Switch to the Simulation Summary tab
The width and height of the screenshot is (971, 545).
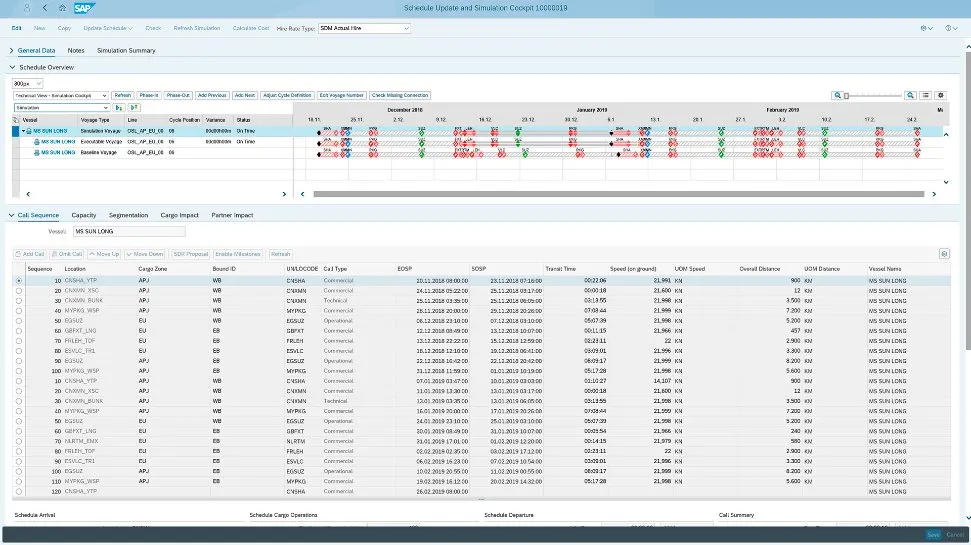(x=126, y=49)
